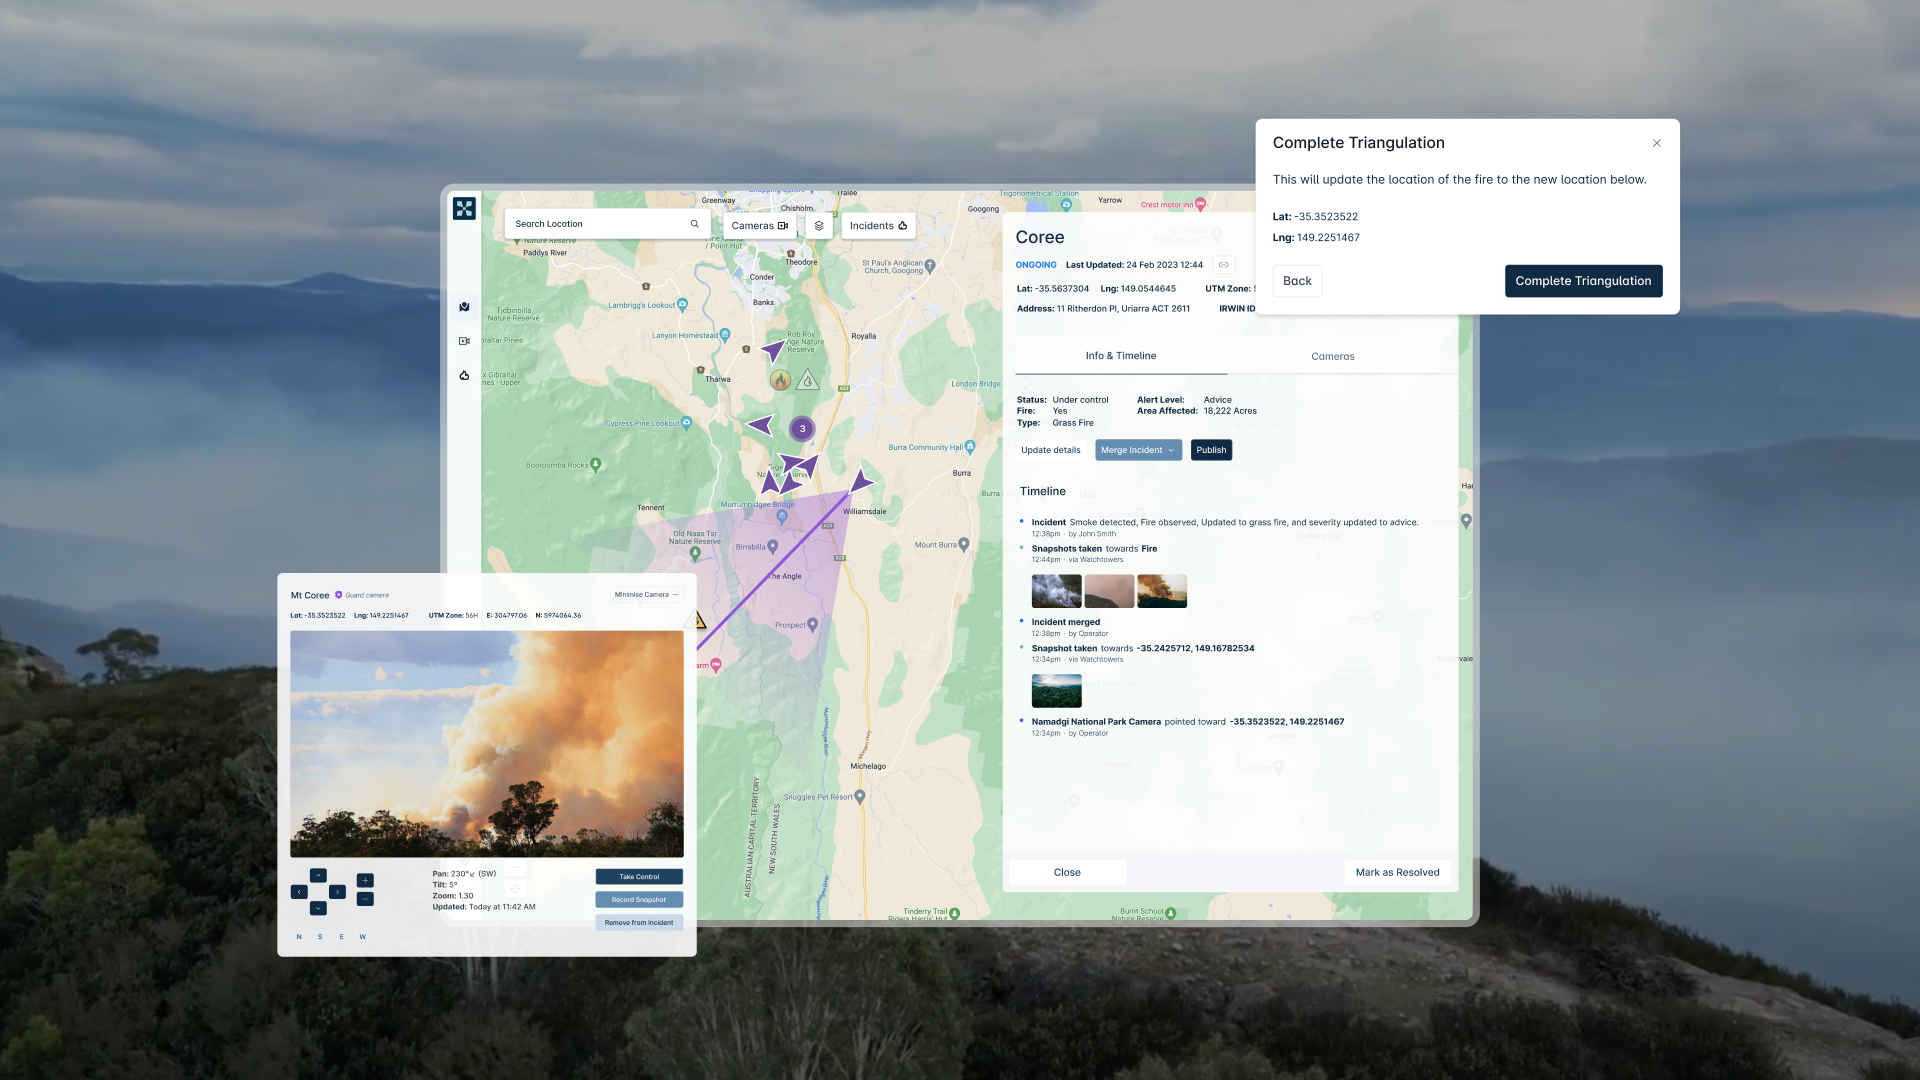The image size is (1920, 1080).
Task: Open the cluster marker labeled 3
Action: (802, 429)
